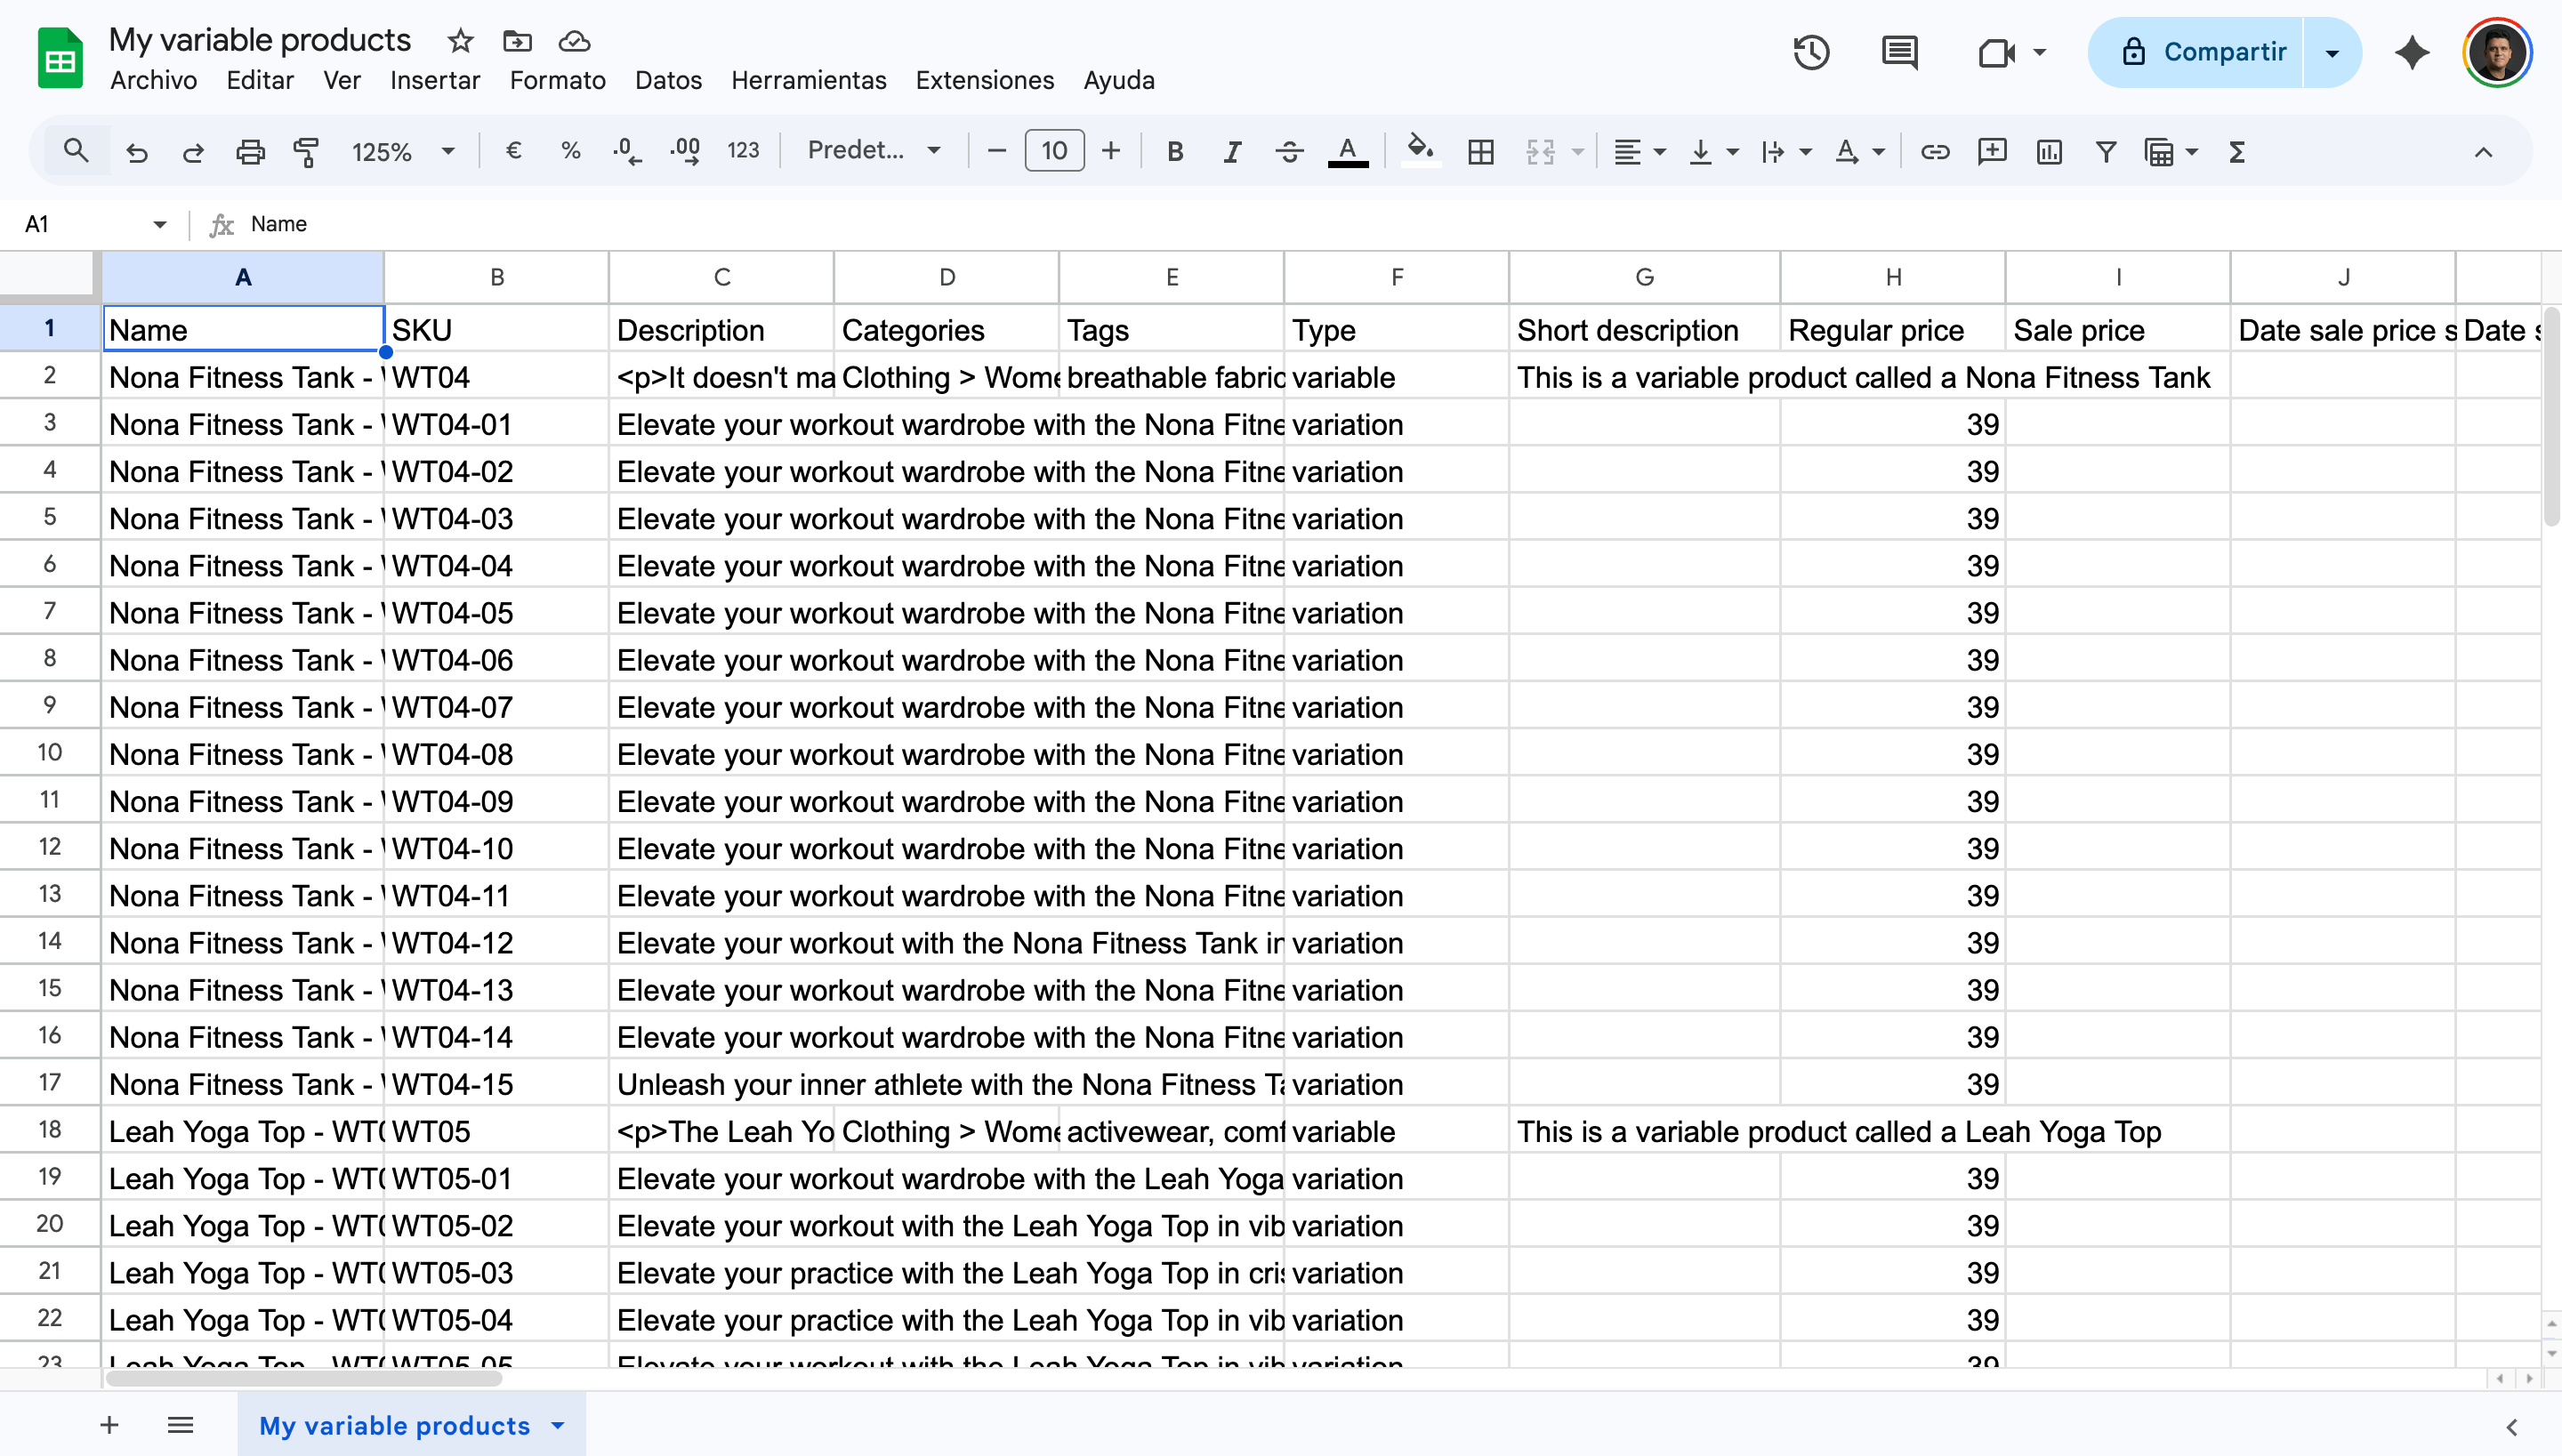The height and width of the screenshot is (1456, 2562).
Task: Click the font size input box
Action: (1054, 151)
